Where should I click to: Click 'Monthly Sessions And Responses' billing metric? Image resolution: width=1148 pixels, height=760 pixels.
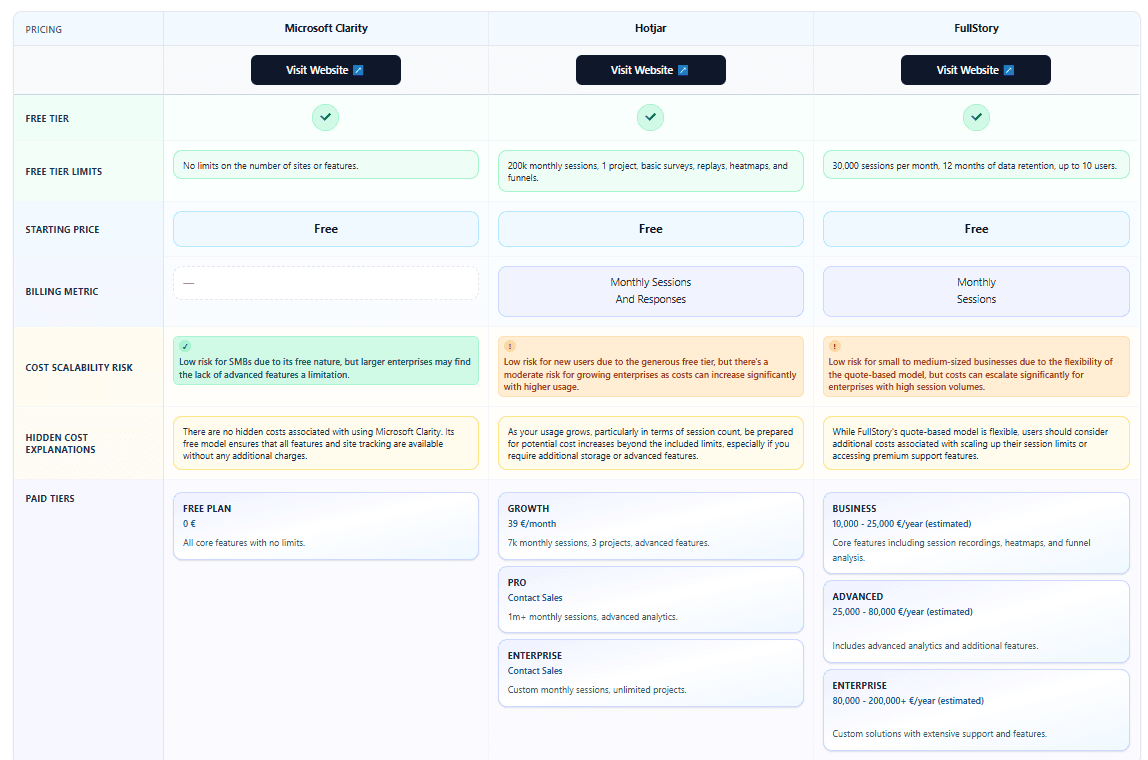coord(650,291)
